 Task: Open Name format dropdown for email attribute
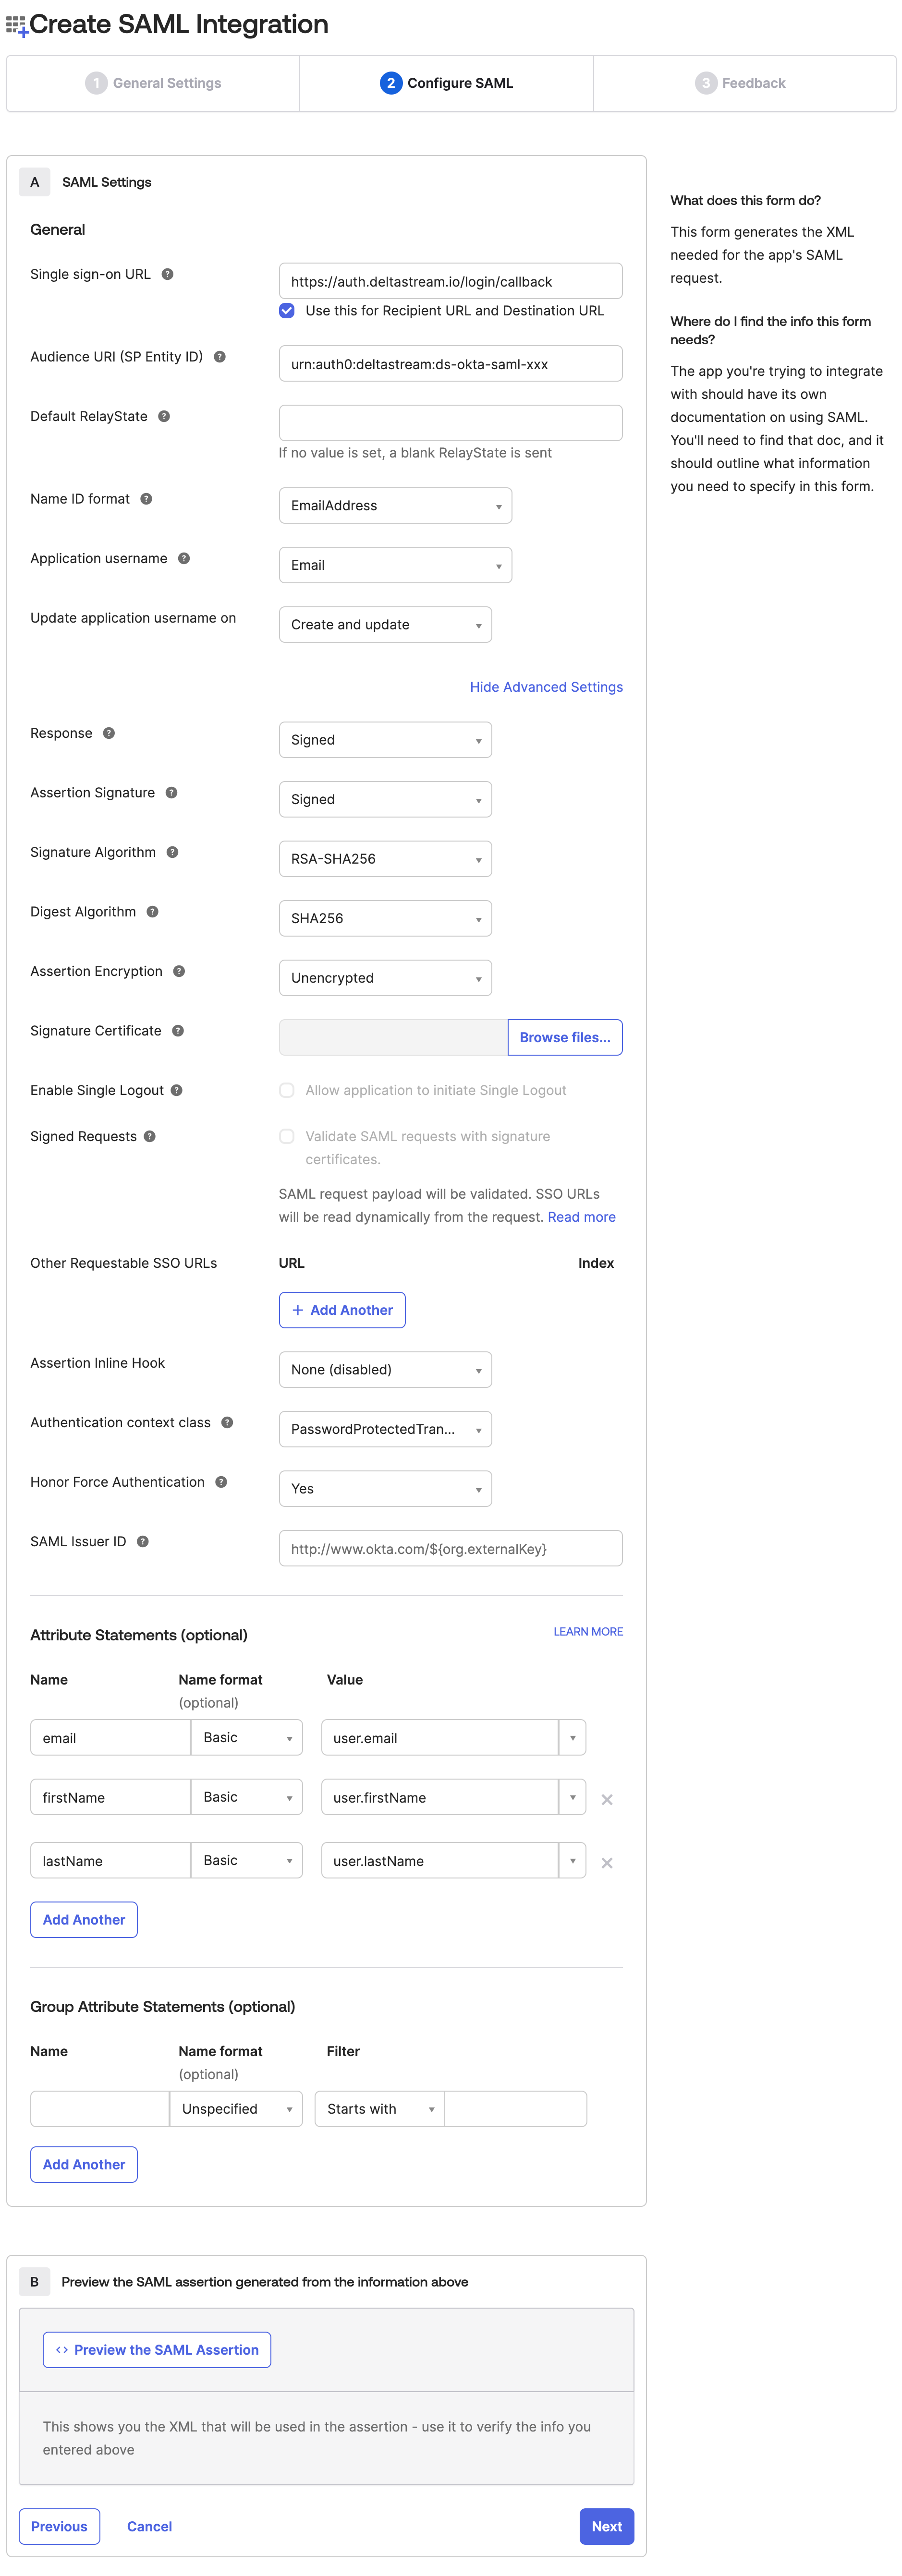tap(247, 1738)
